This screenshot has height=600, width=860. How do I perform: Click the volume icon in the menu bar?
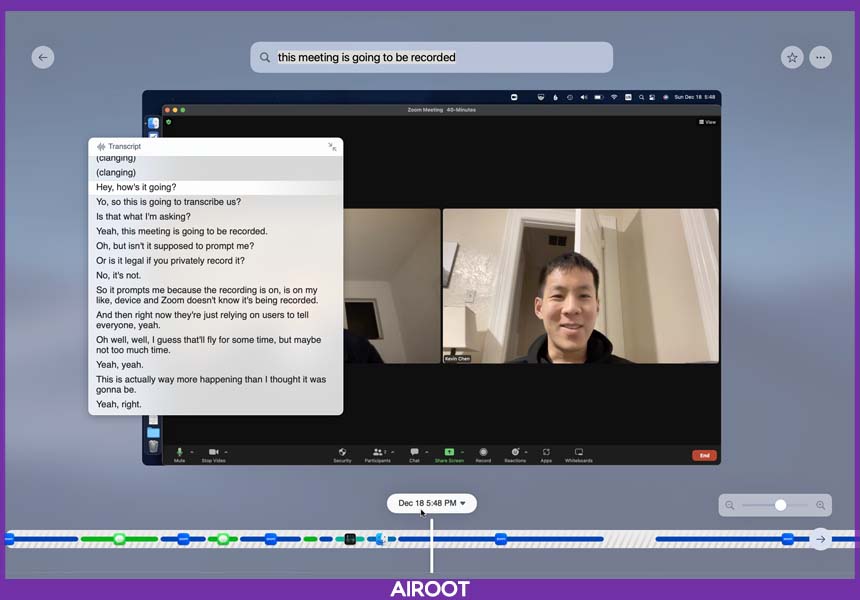[584, 97]
